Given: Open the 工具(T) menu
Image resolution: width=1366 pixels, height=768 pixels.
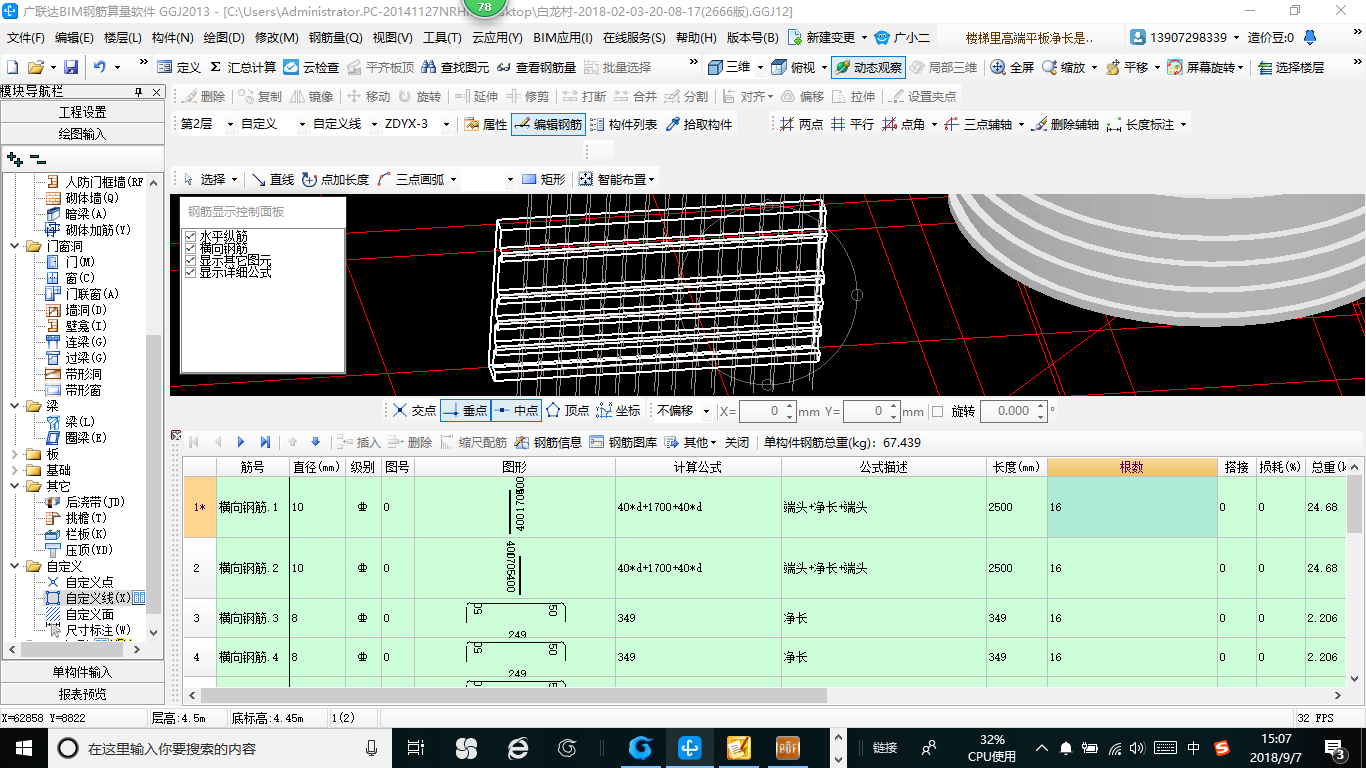Looking at the screenshot, I should point(442,38).
